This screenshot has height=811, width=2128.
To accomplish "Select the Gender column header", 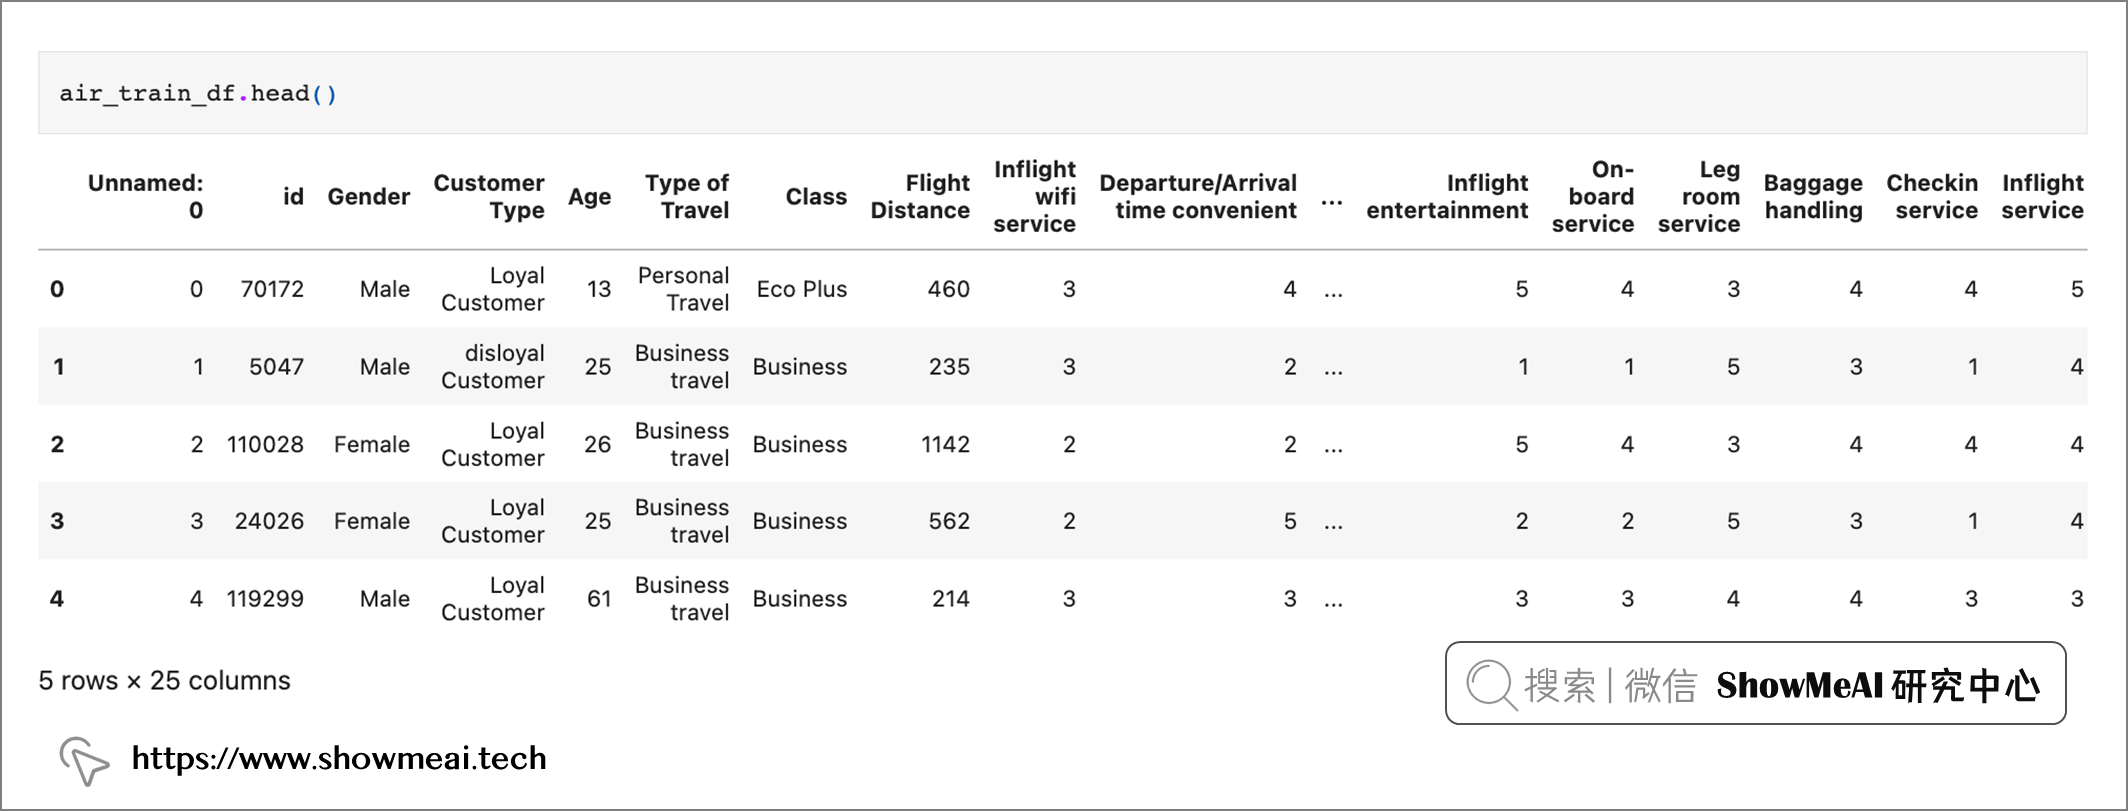I will (x=368, y=197).
